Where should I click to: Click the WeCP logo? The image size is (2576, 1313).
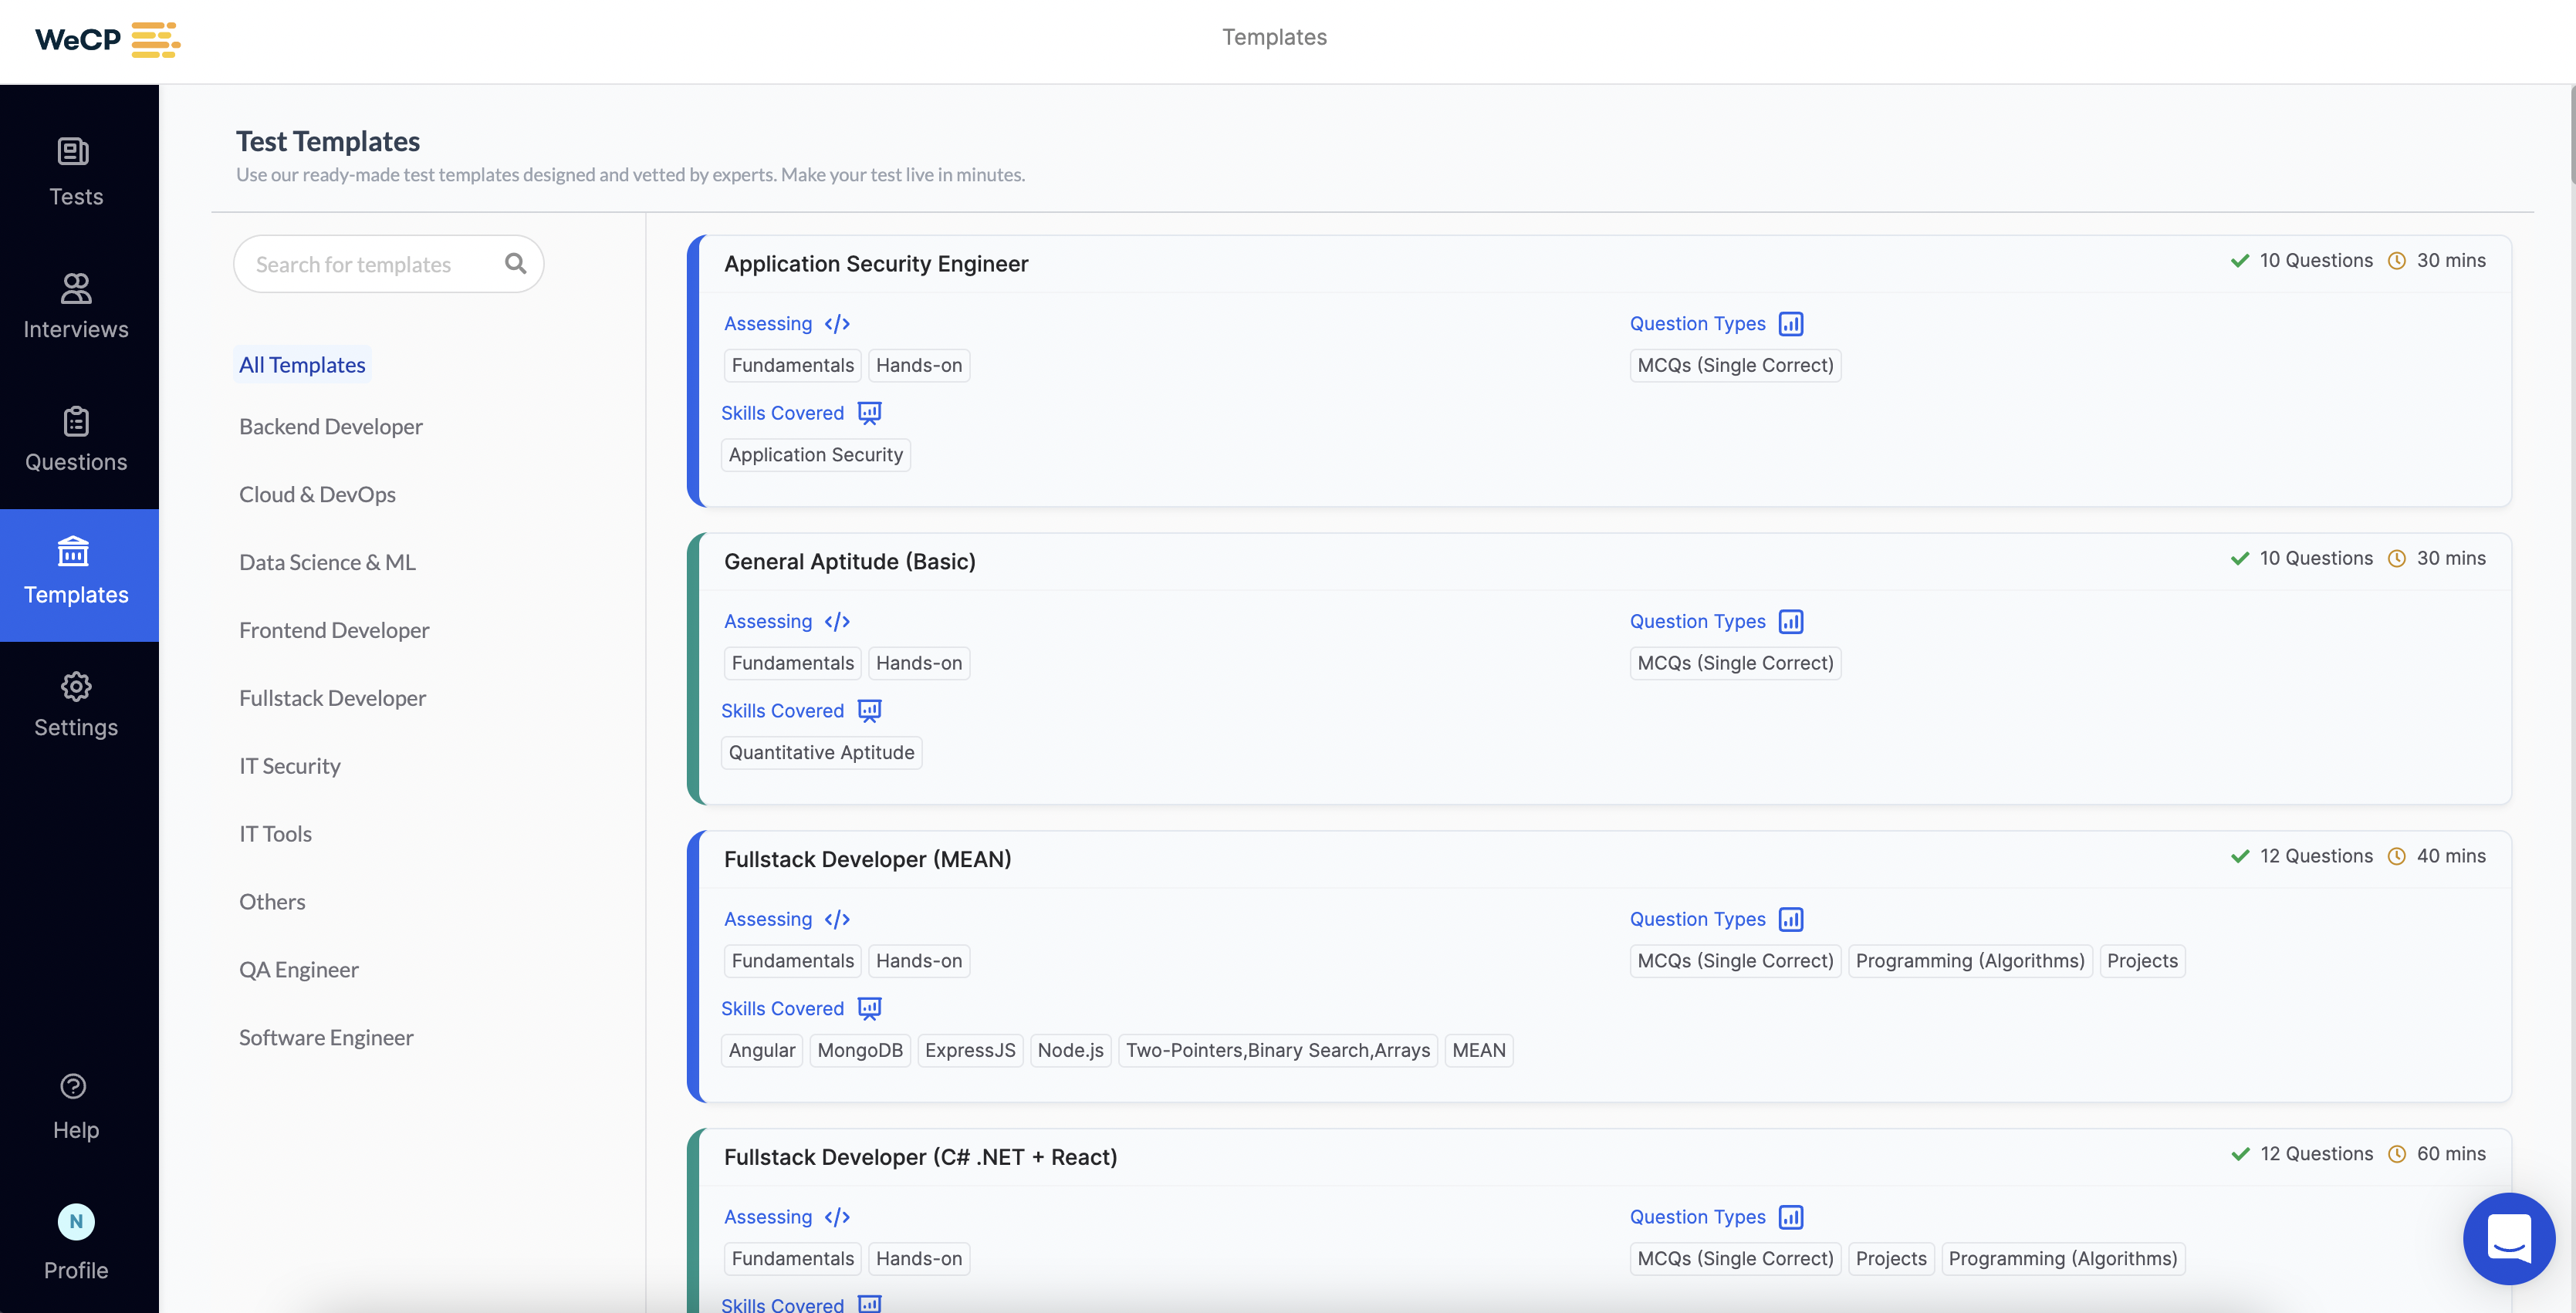coord(105,40)
